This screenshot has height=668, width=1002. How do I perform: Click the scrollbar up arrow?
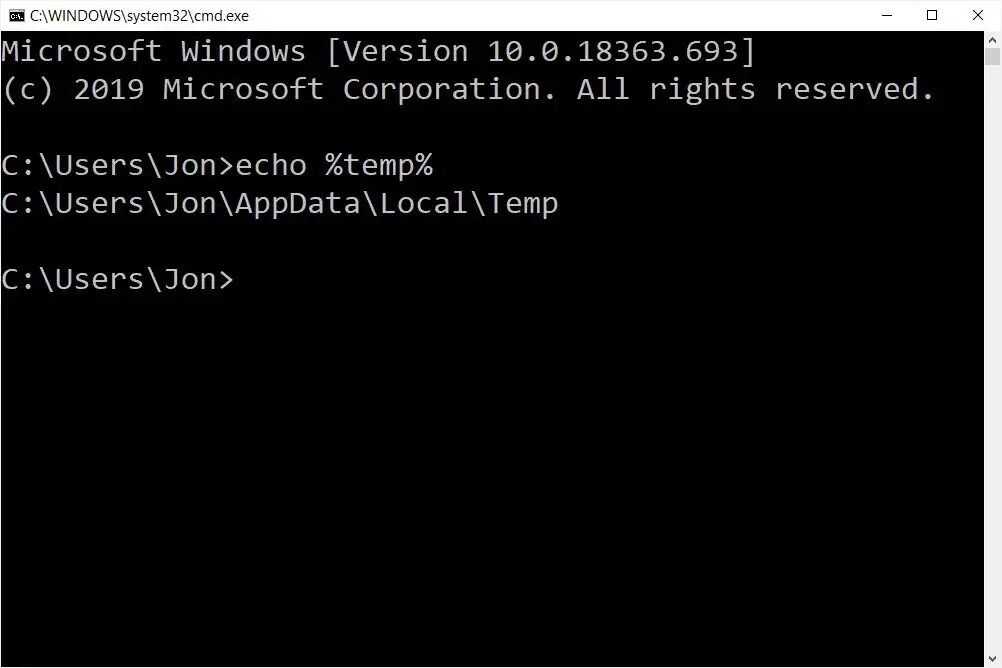[992, 40]
